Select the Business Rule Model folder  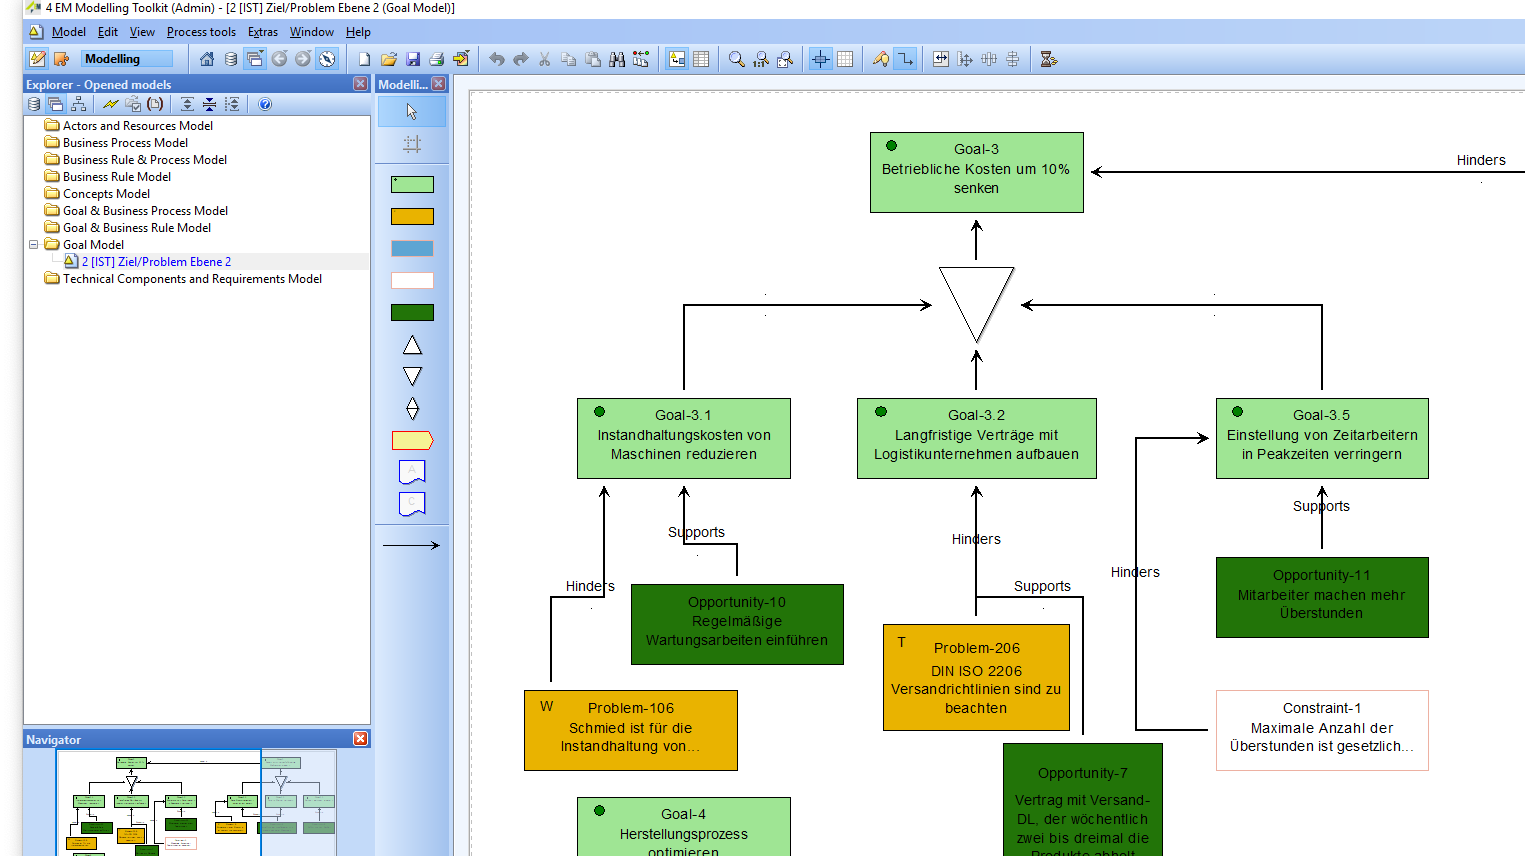click(116, 177)
